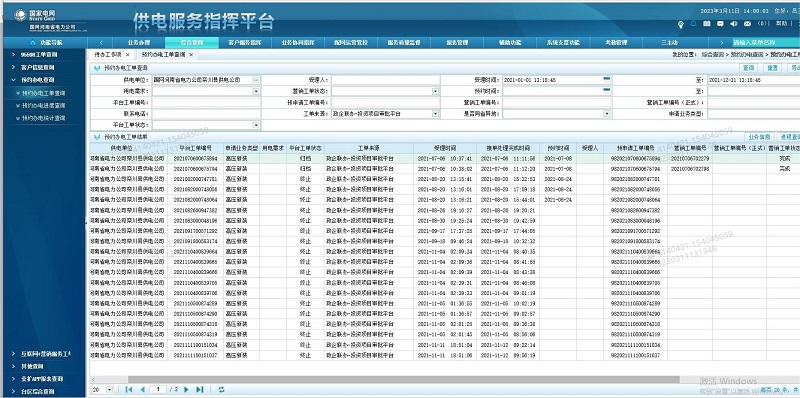Sort by the 受理时间 column header

tap(445, 148)
